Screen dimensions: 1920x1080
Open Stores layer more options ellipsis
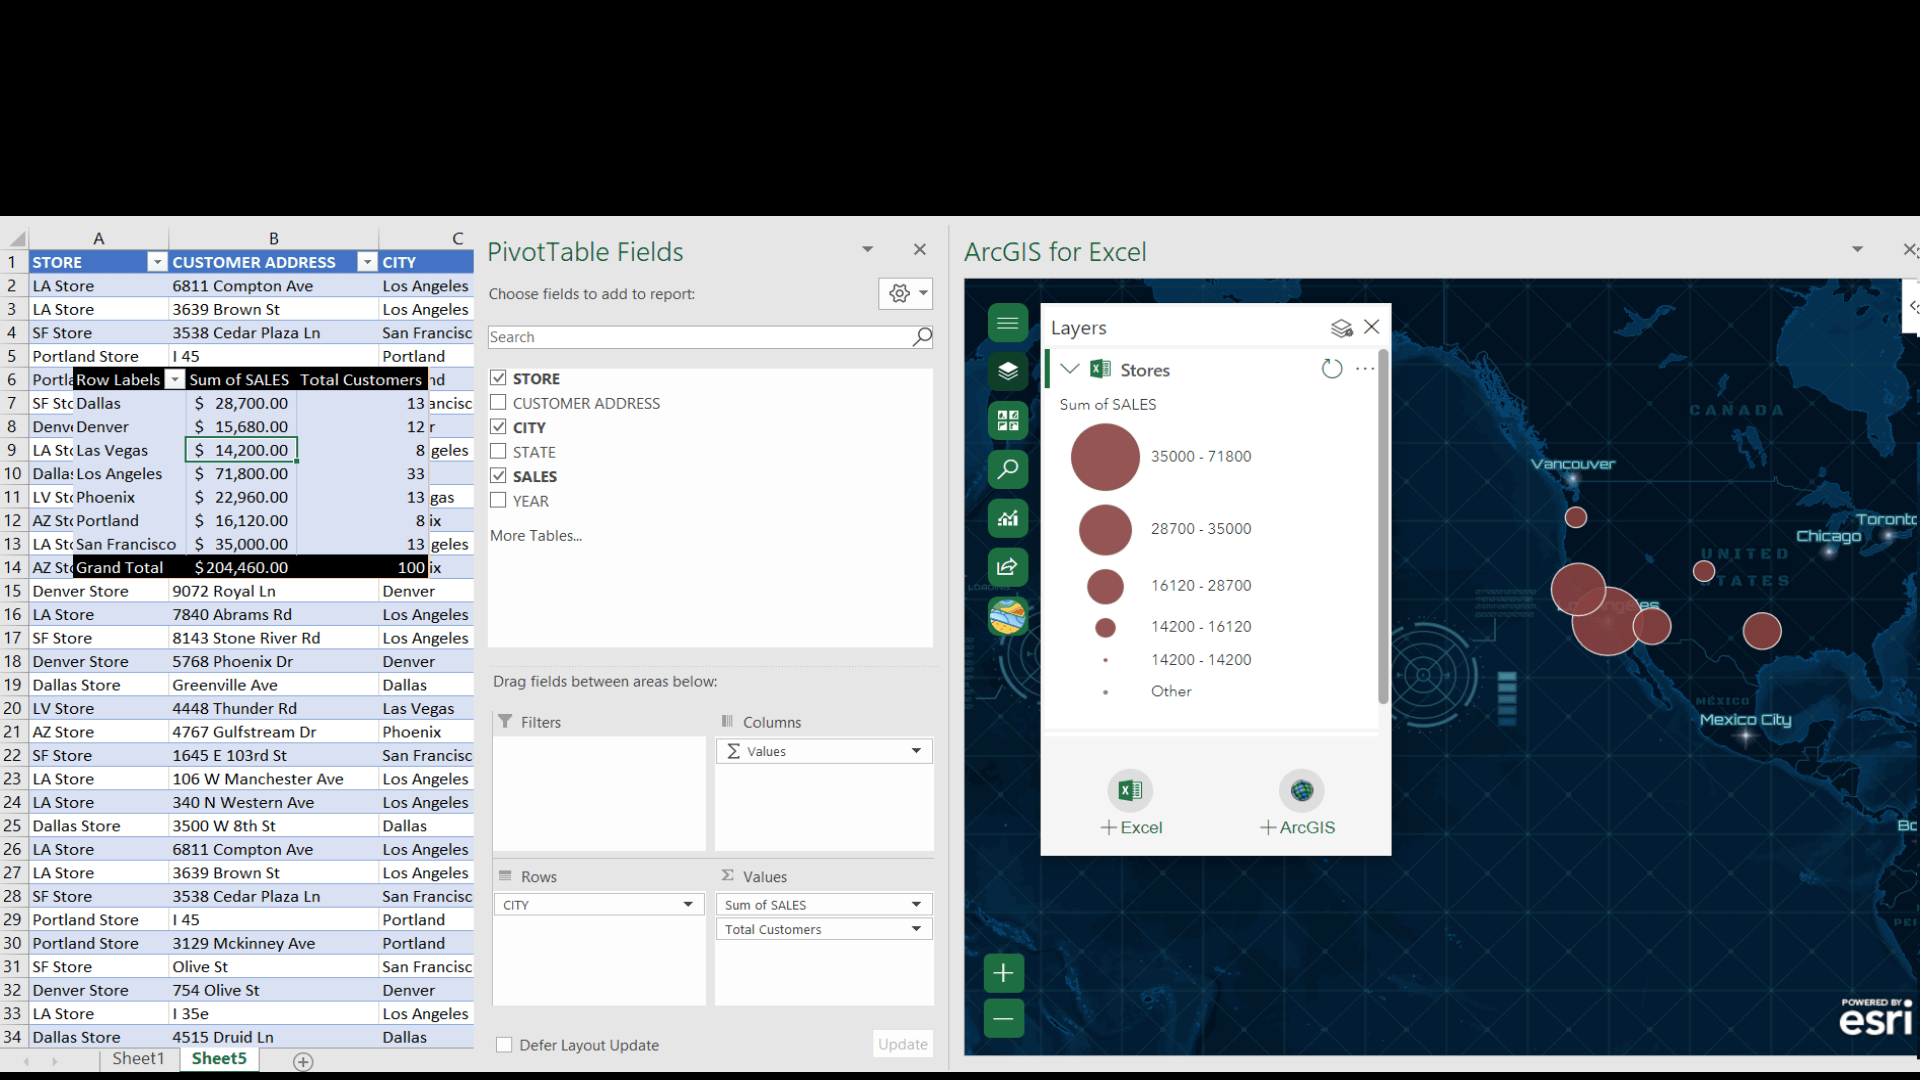[1365, 369]
